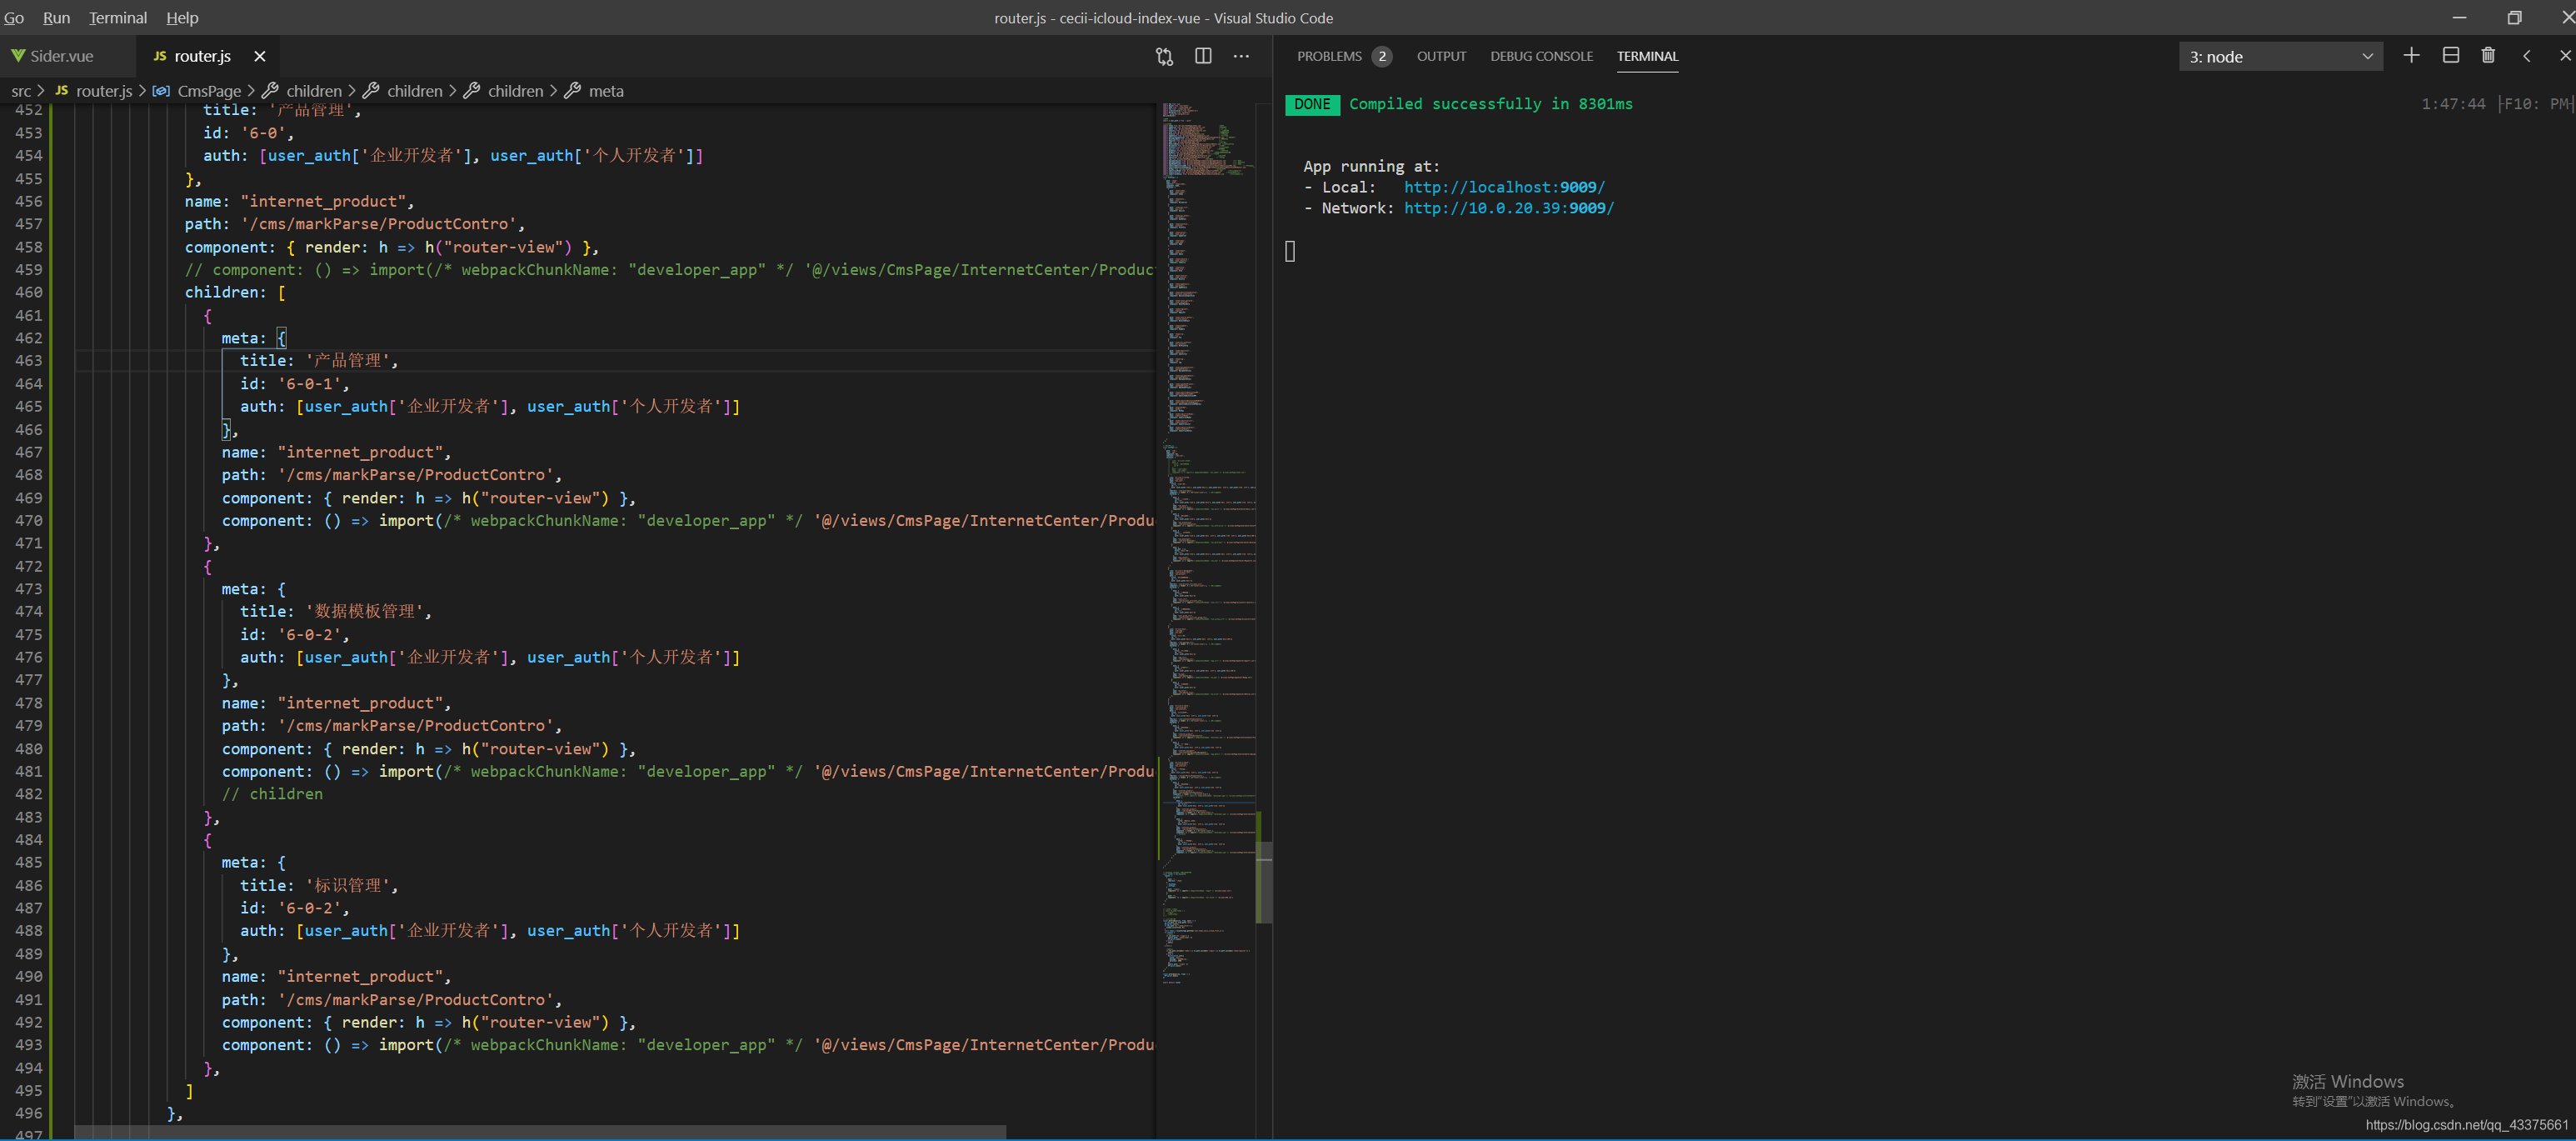Image resolution: width=2576 pixels, height=1141 pixels.
Task: Open the Help menu
Action: (182, 18)
